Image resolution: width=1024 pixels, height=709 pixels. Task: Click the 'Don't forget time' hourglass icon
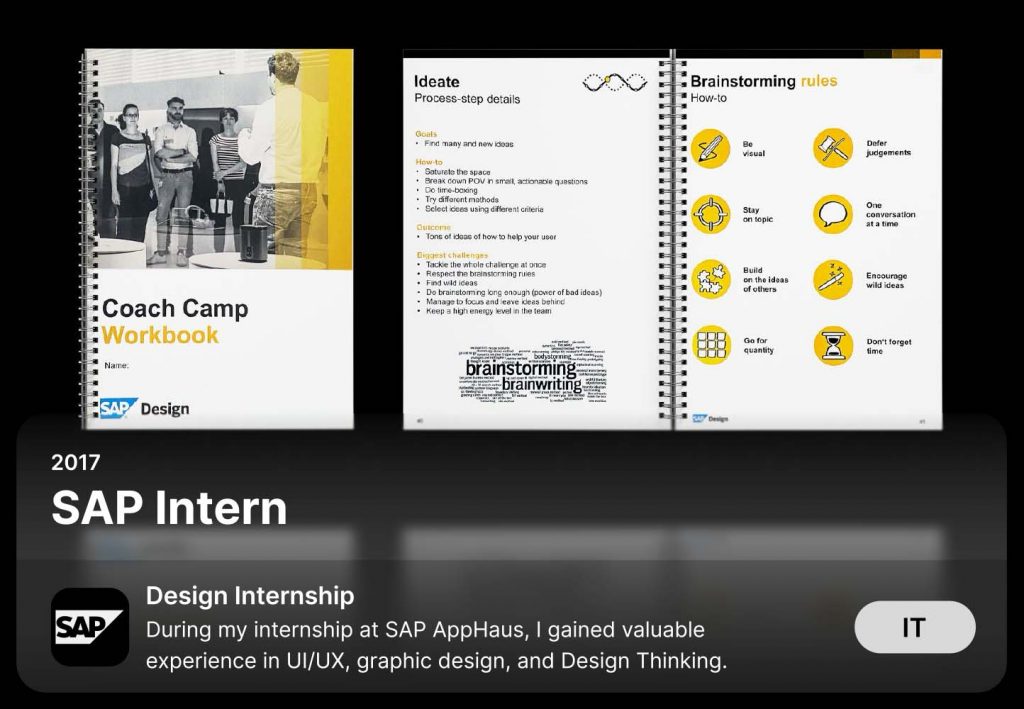pyautogui.click(x=833, y=345)
